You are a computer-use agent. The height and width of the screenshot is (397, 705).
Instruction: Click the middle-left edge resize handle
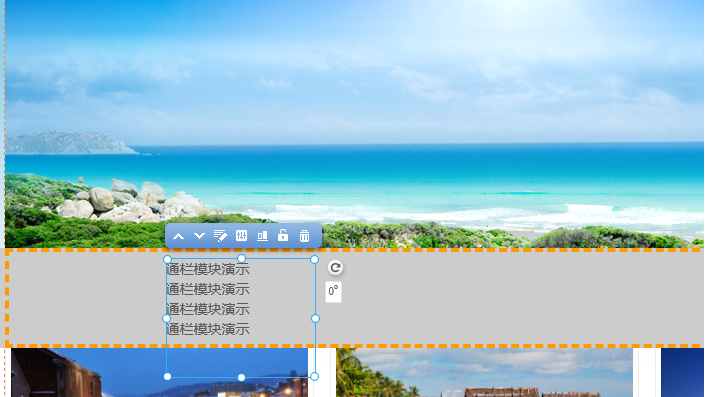tap(166, 318)
